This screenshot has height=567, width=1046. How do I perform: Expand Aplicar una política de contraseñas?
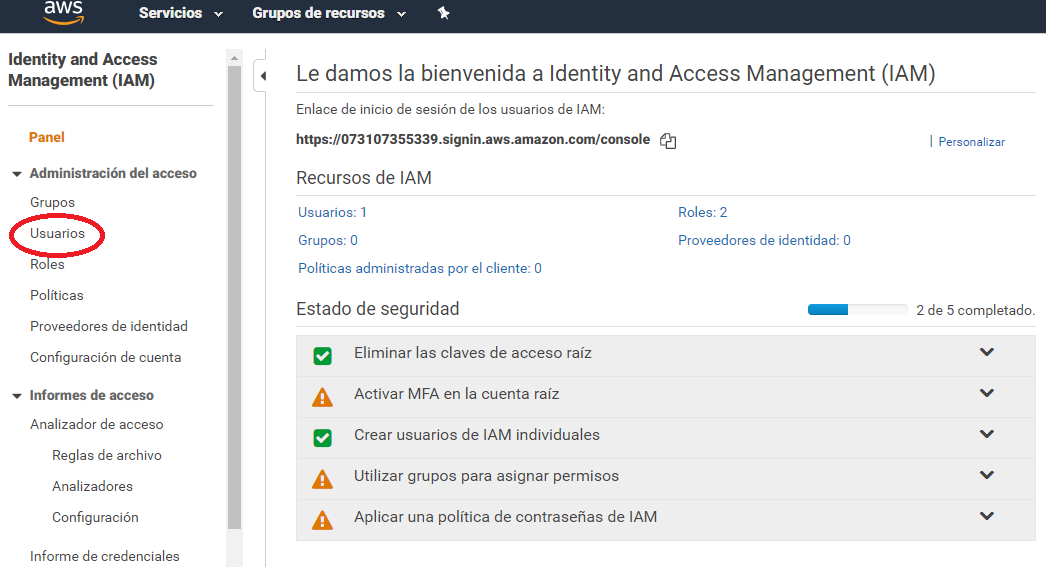click(987, 516)
